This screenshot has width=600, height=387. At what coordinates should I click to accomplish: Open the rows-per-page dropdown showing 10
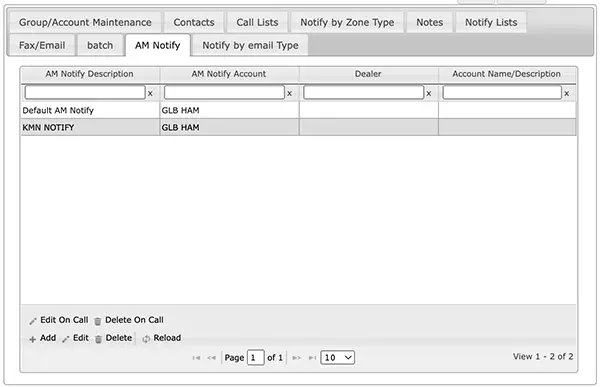point(338,358)
